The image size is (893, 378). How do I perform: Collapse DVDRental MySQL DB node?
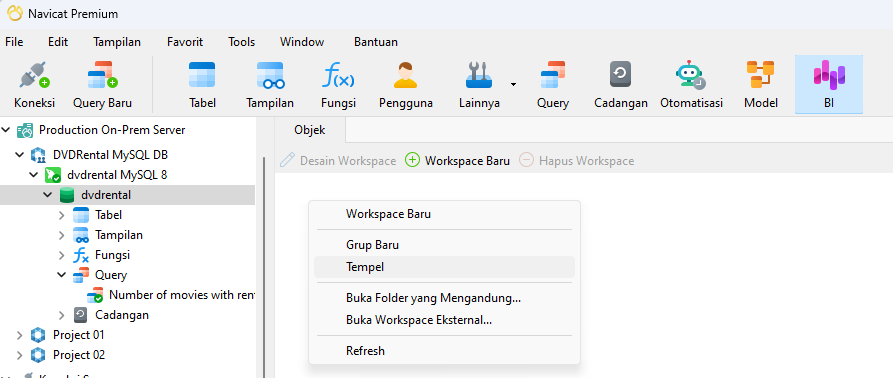coord(20,155)
